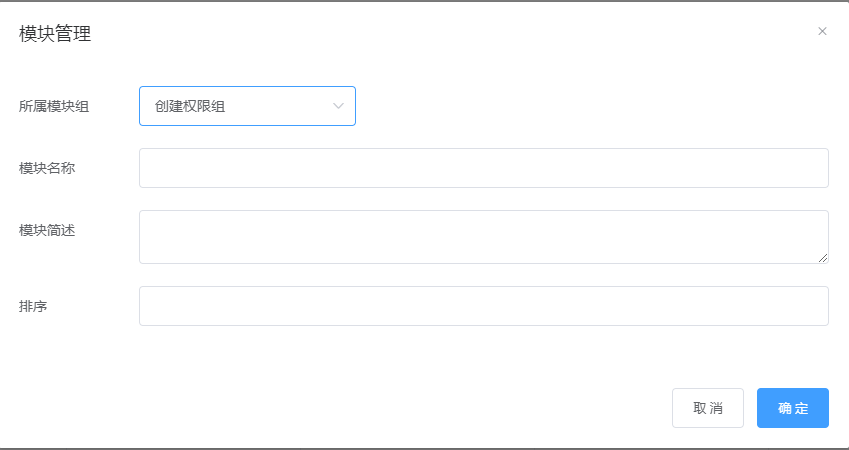This screenshot has height=450, width=849.
Task: Click the 所属模块组 field label
Action: [54, 107]
